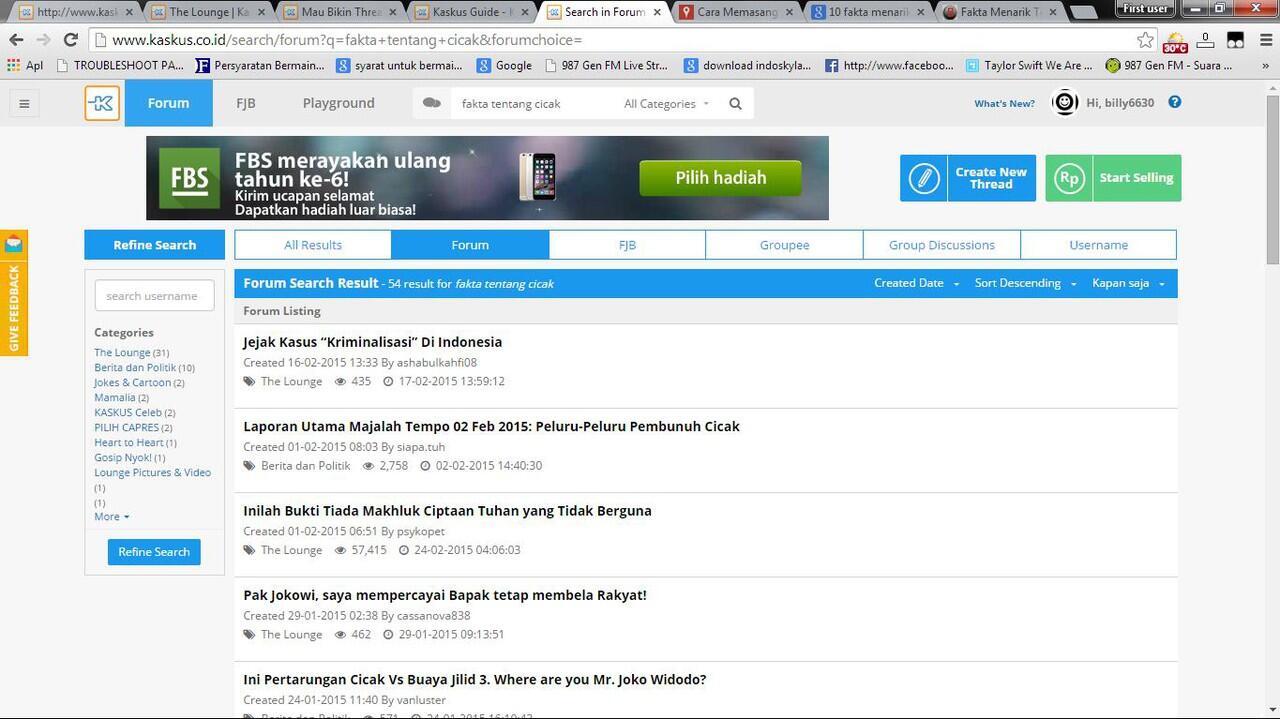Select the Group Discussions tab
This screenshot has height=719, width=1280.
click(942, 245)
